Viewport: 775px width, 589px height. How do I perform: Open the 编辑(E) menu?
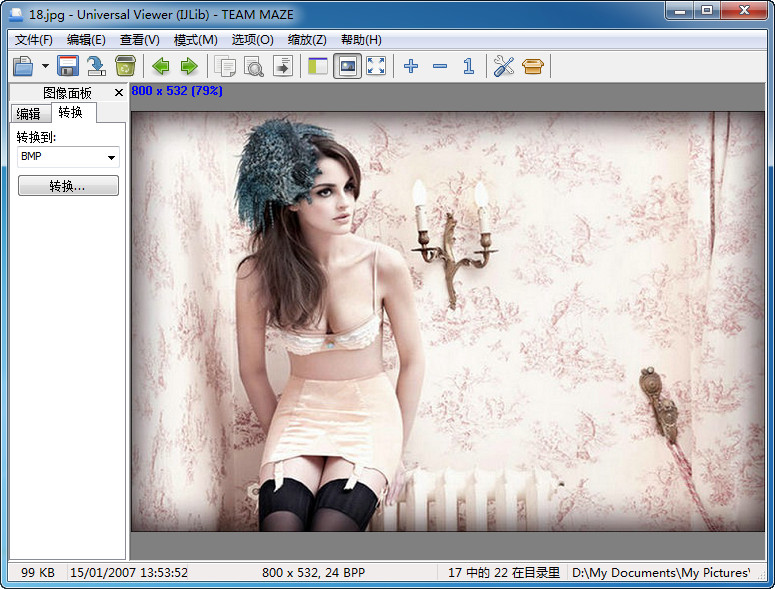[86, 40]
